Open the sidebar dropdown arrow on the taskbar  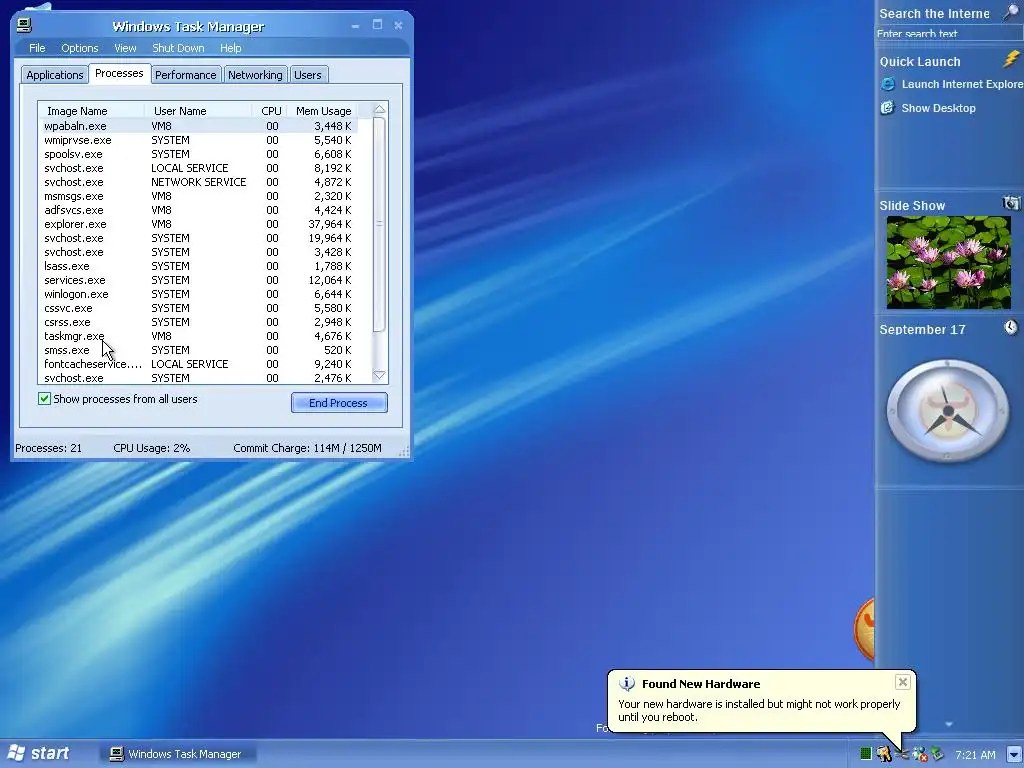(1014, 754)
